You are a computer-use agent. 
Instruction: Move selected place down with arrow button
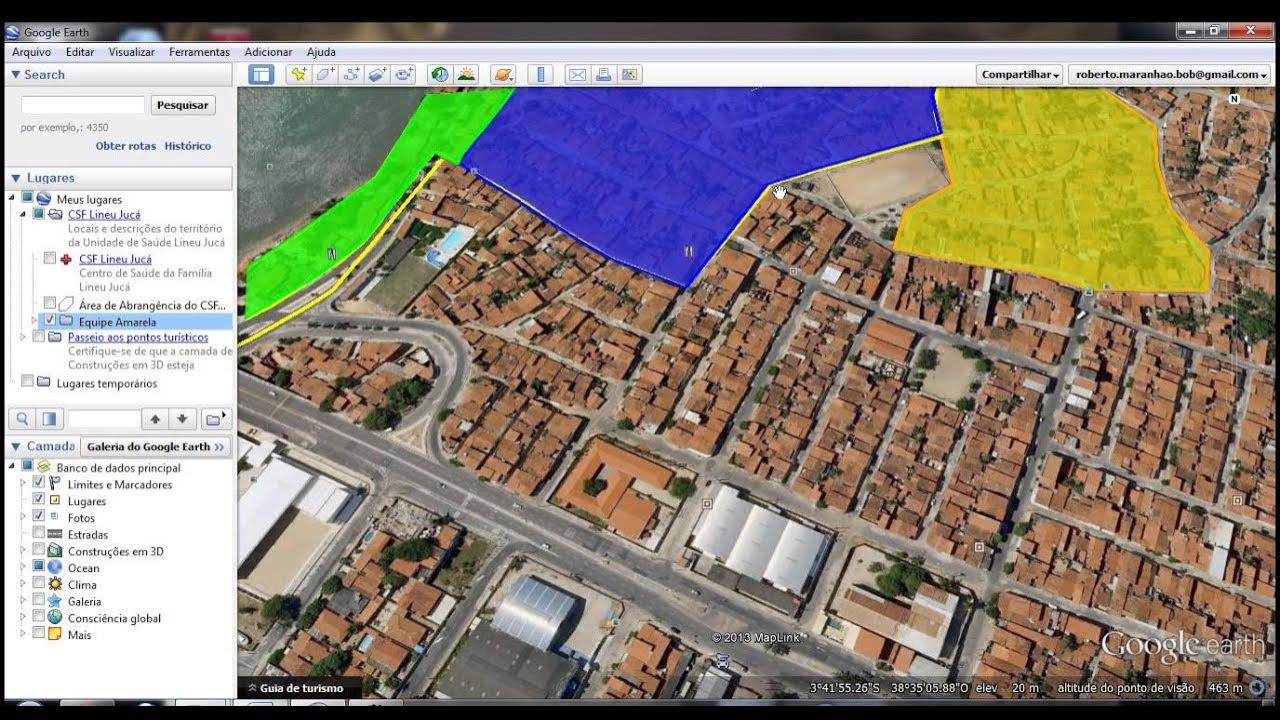coord(182,419)
